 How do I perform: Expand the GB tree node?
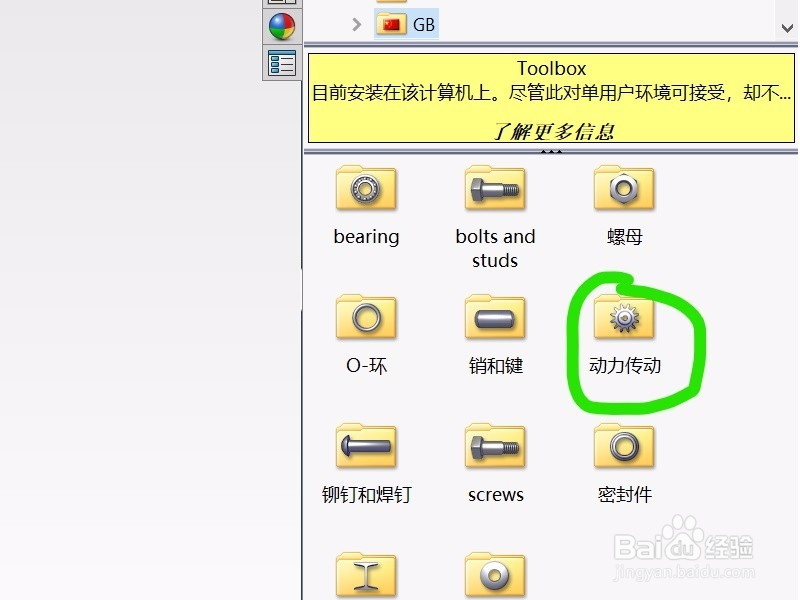[357, 24]
